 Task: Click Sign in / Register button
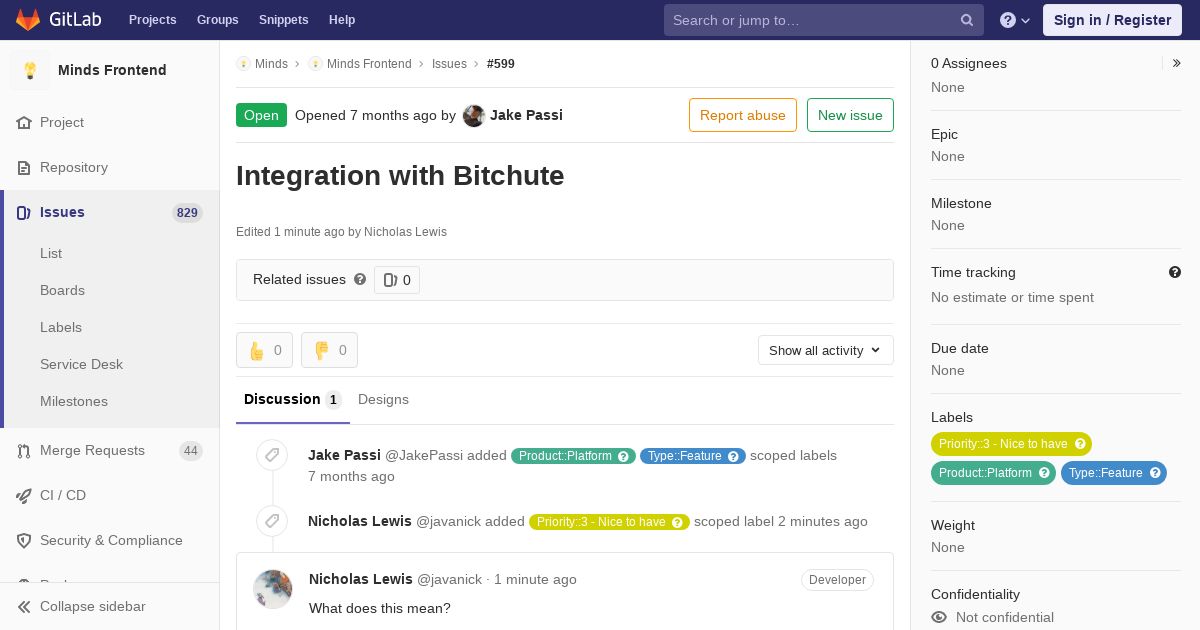click(x=1112, y=20)
